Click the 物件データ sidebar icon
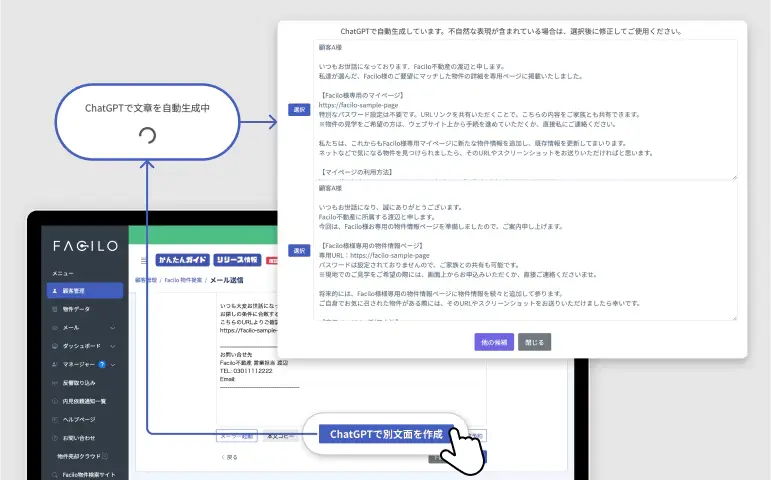 click(x=55, y=309)
